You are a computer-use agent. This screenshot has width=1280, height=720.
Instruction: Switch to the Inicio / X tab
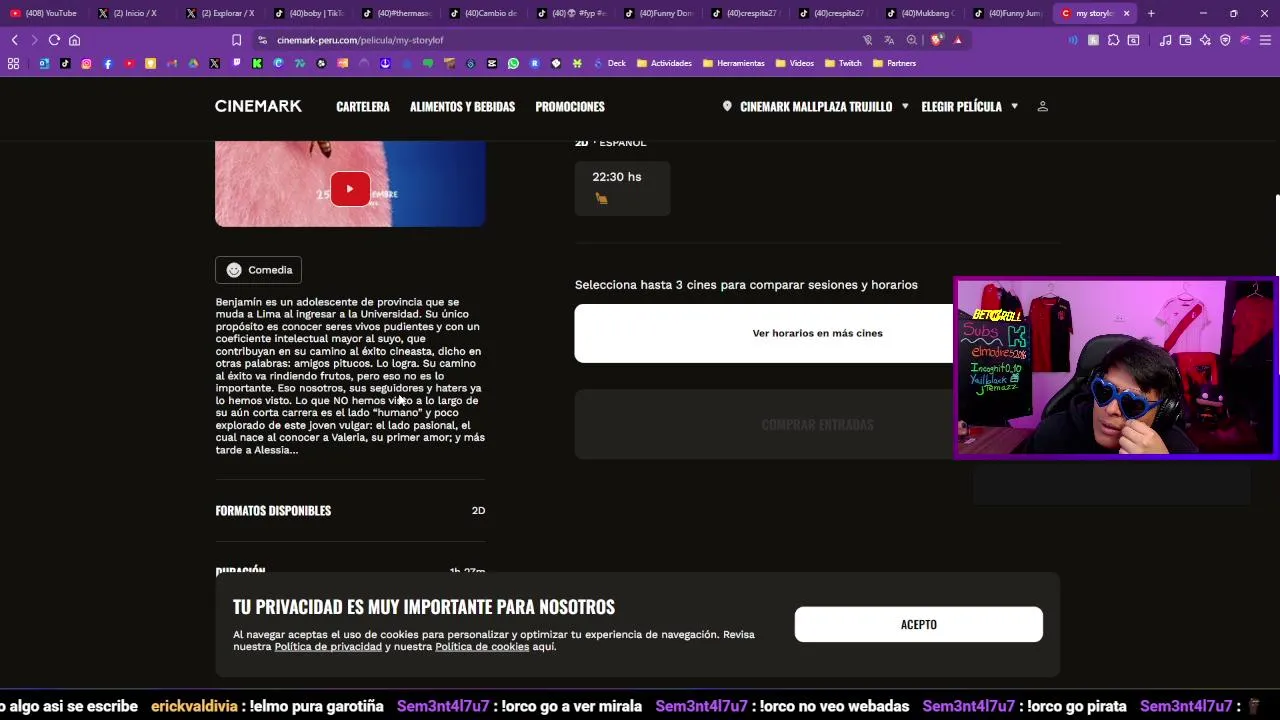click(133, 13)
